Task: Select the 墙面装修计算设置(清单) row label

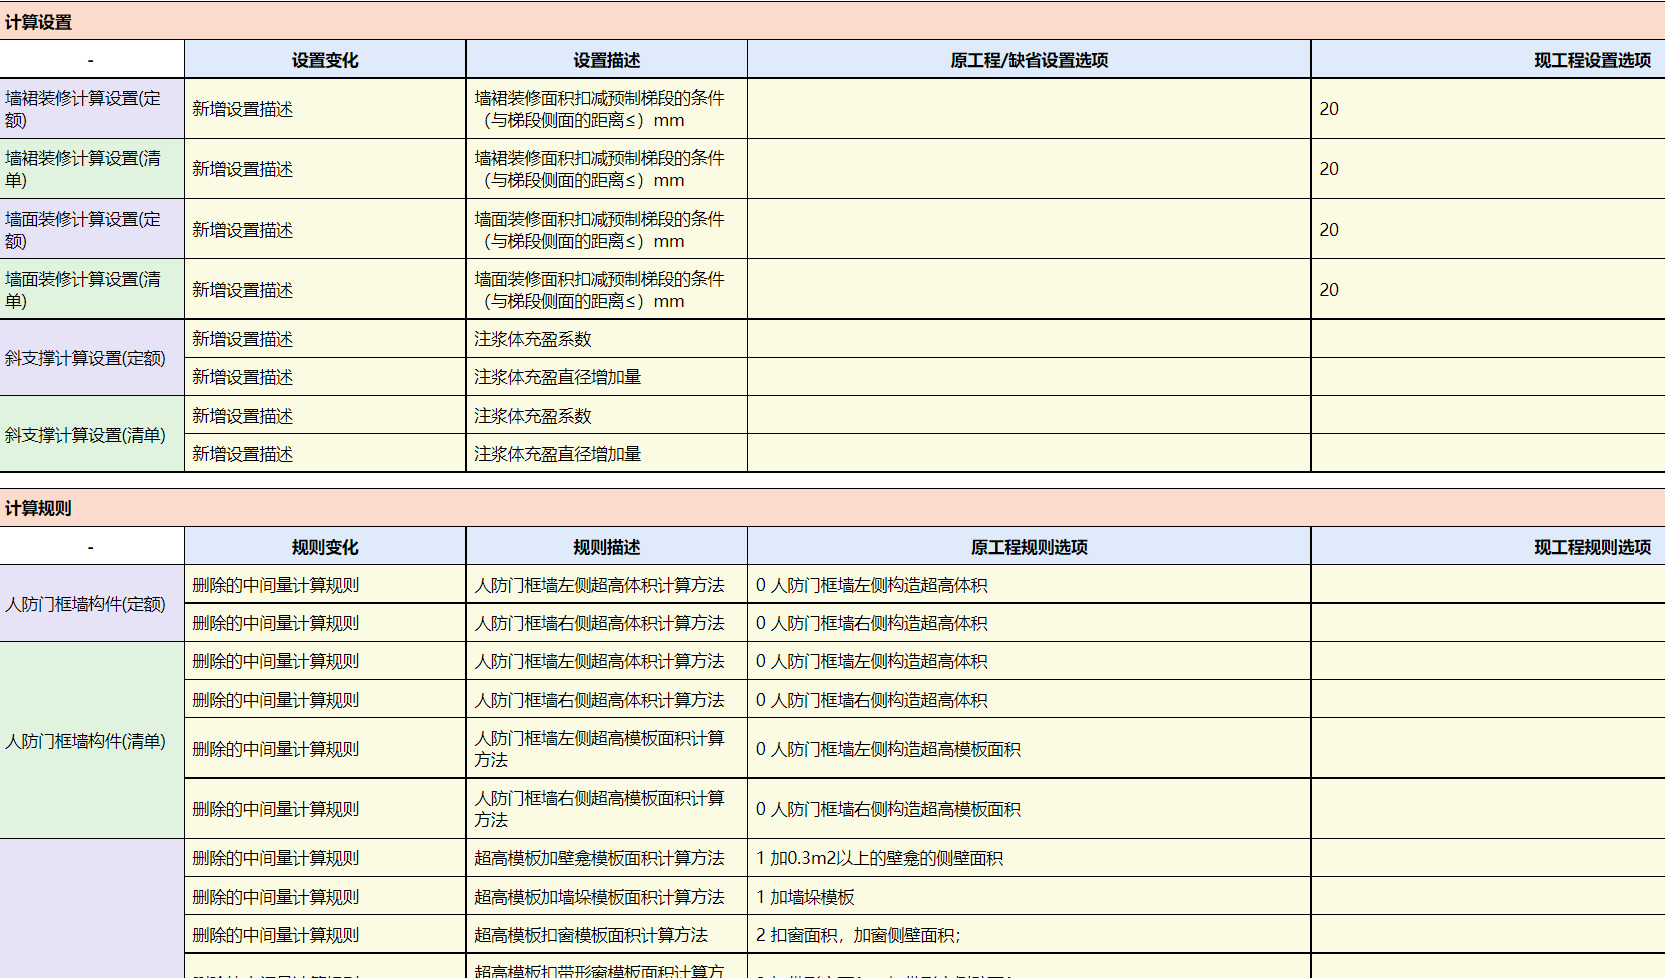Action: click(91, 290)
